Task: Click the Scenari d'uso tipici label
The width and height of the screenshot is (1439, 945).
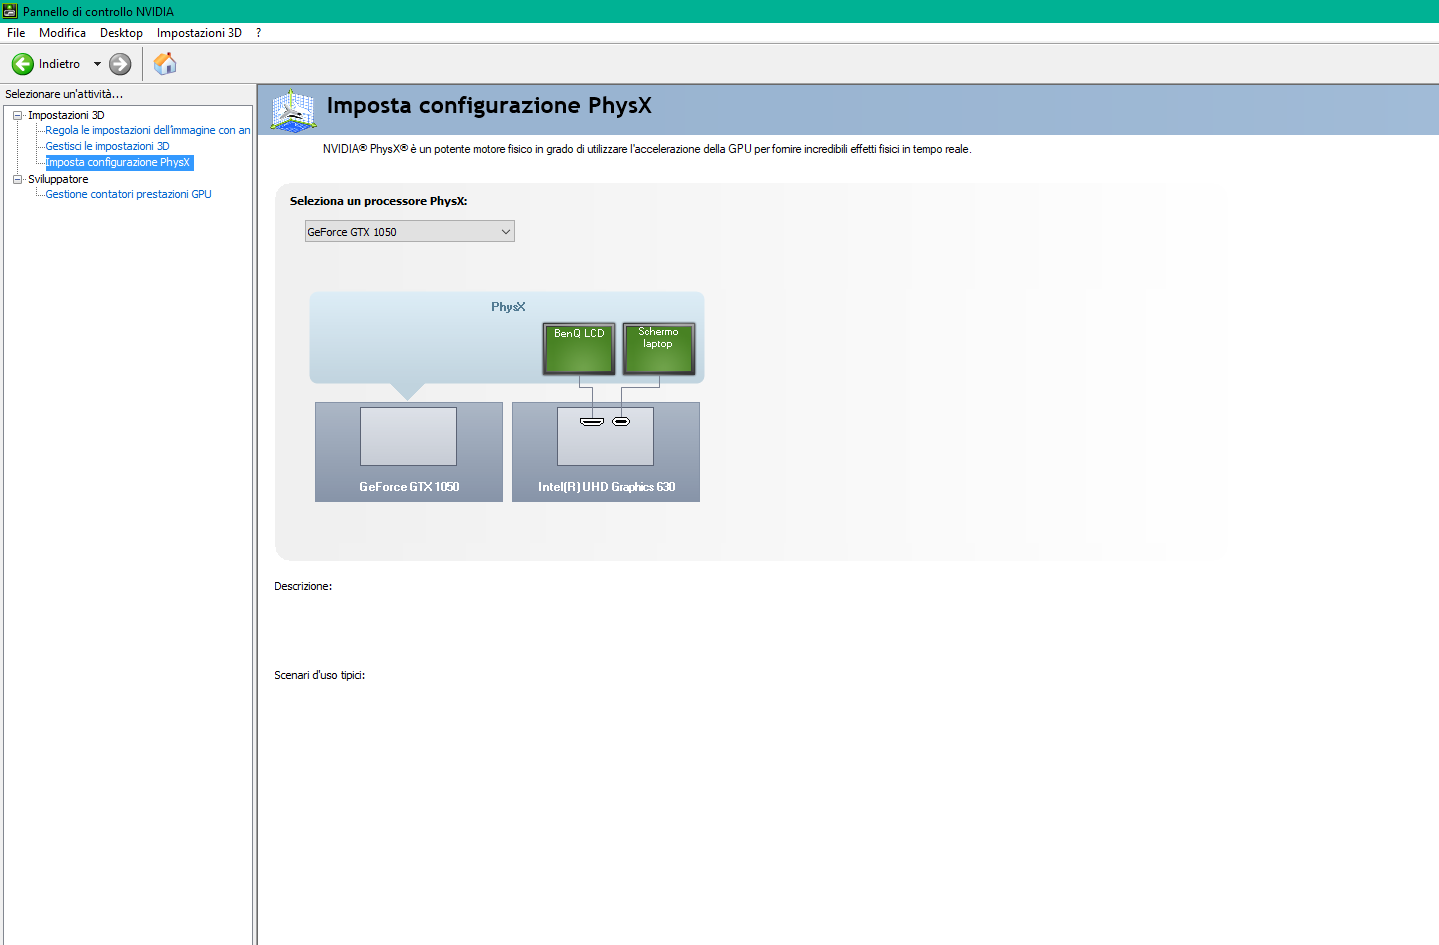Action: click(x=320, y=675)
